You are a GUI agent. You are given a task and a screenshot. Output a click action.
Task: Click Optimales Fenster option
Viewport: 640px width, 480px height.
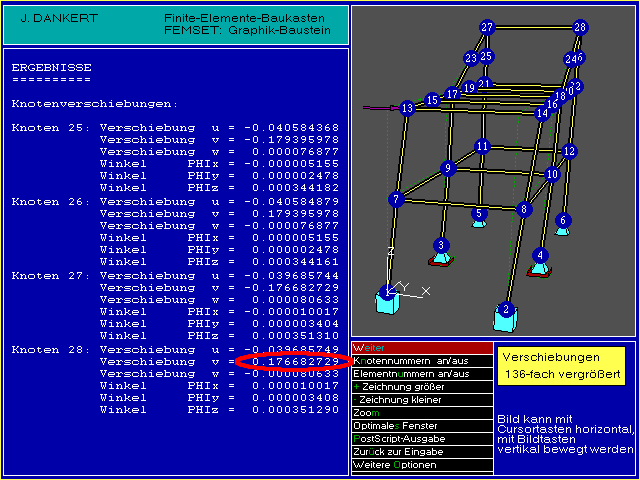(423, 426)
